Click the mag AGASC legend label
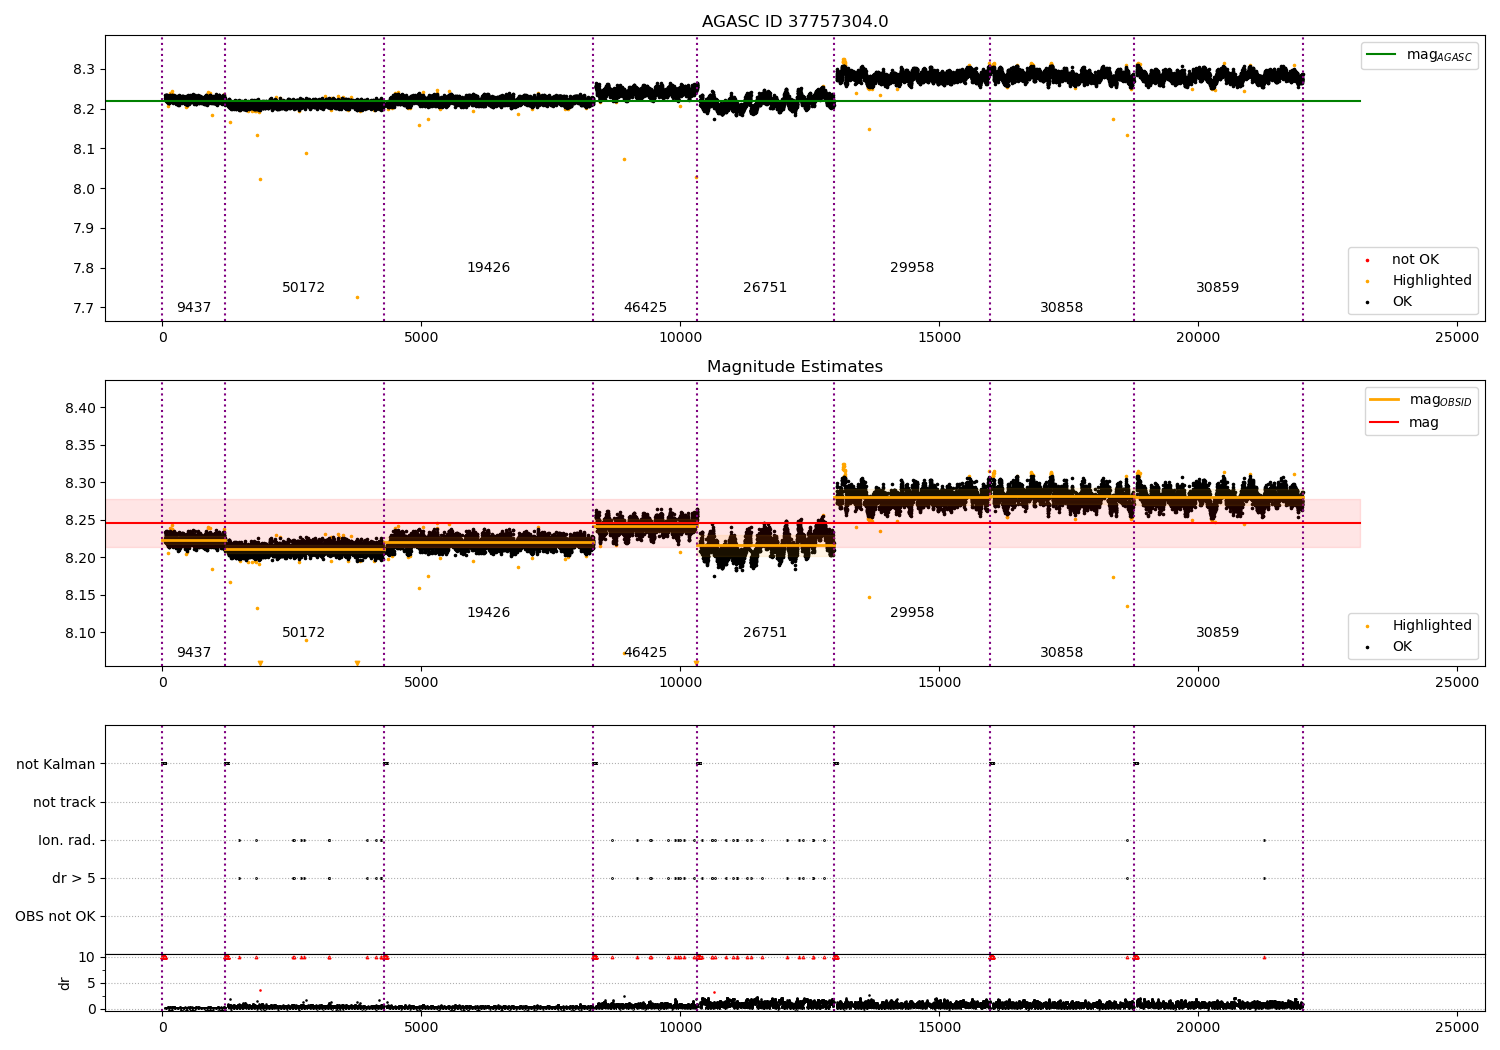Image resolution: width=1500 pixels, height=1050 pixels. click(1439, 55)
